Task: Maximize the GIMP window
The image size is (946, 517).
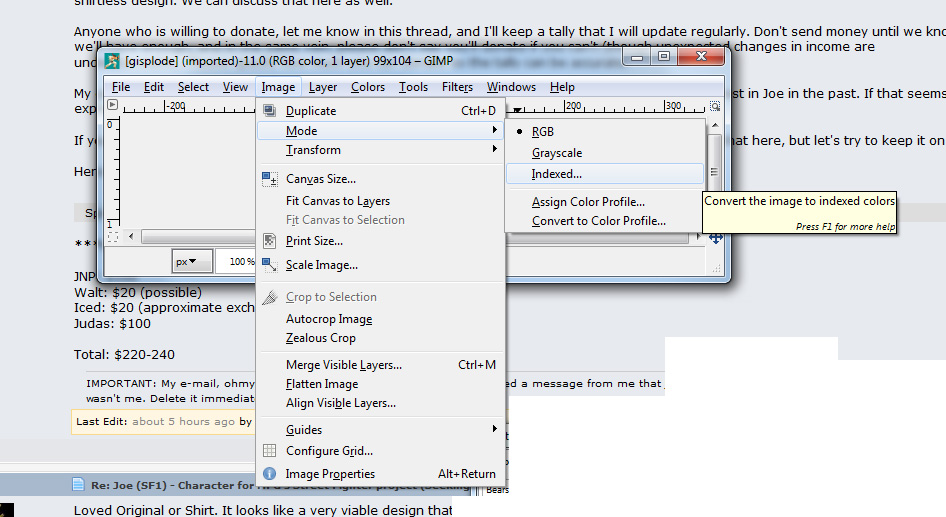Action: (664, 57)
